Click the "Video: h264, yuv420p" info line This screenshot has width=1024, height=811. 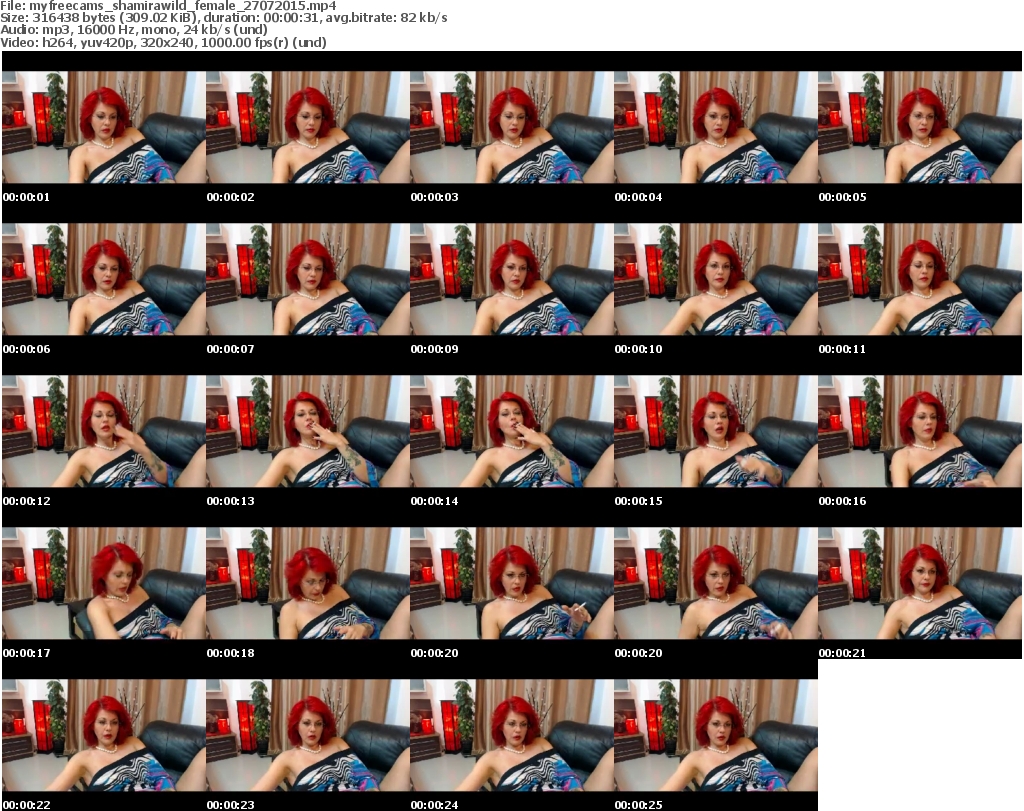163,42
